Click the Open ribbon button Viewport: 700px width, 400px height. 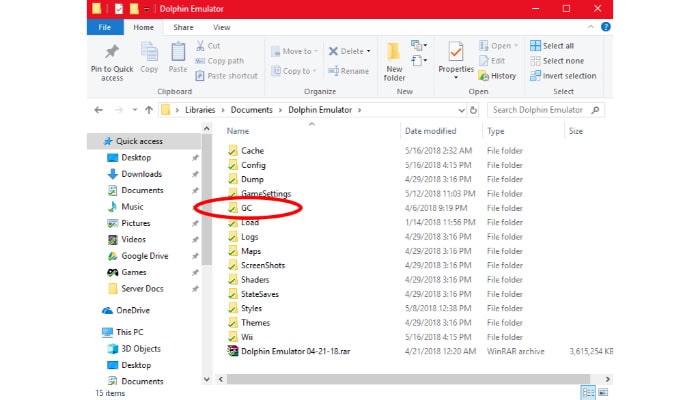tap(498, 46)
